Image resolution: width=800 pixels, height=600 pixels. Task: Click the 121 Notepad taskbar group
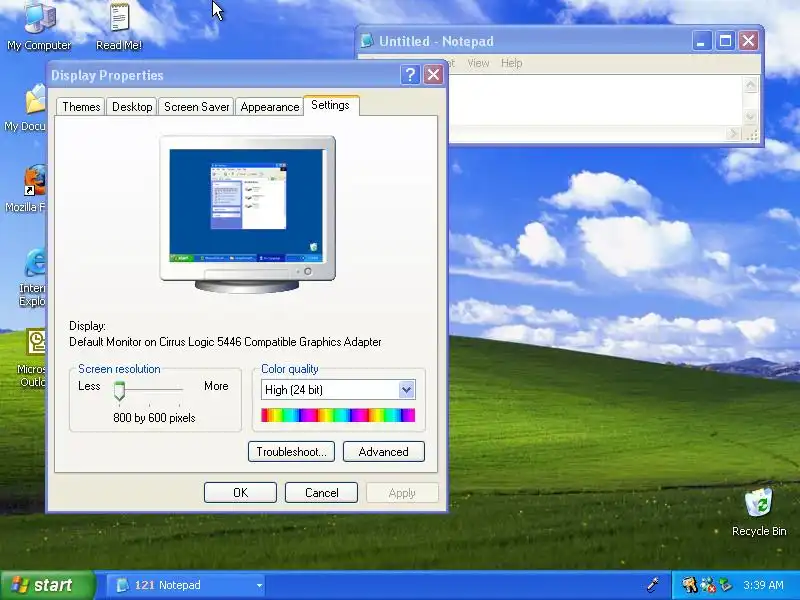point(188,585)
